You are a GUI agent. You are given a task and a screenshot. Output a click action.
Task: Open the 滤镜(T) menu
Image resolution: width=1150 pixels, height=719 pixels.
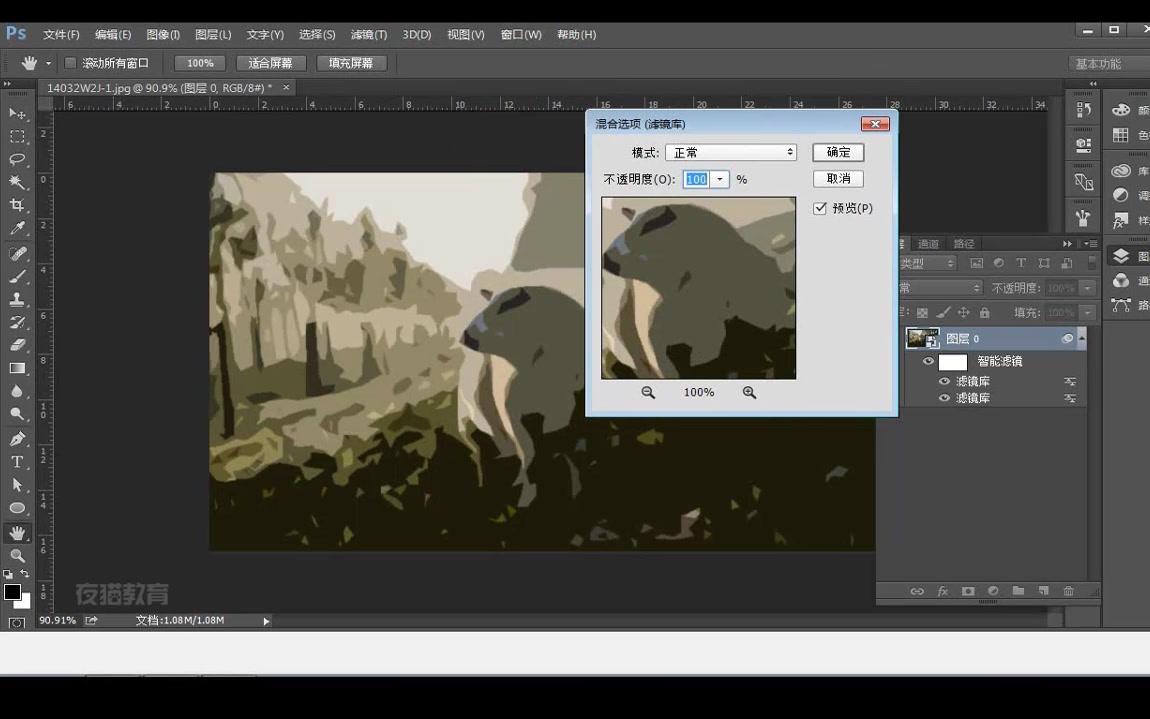pos(368,35)
